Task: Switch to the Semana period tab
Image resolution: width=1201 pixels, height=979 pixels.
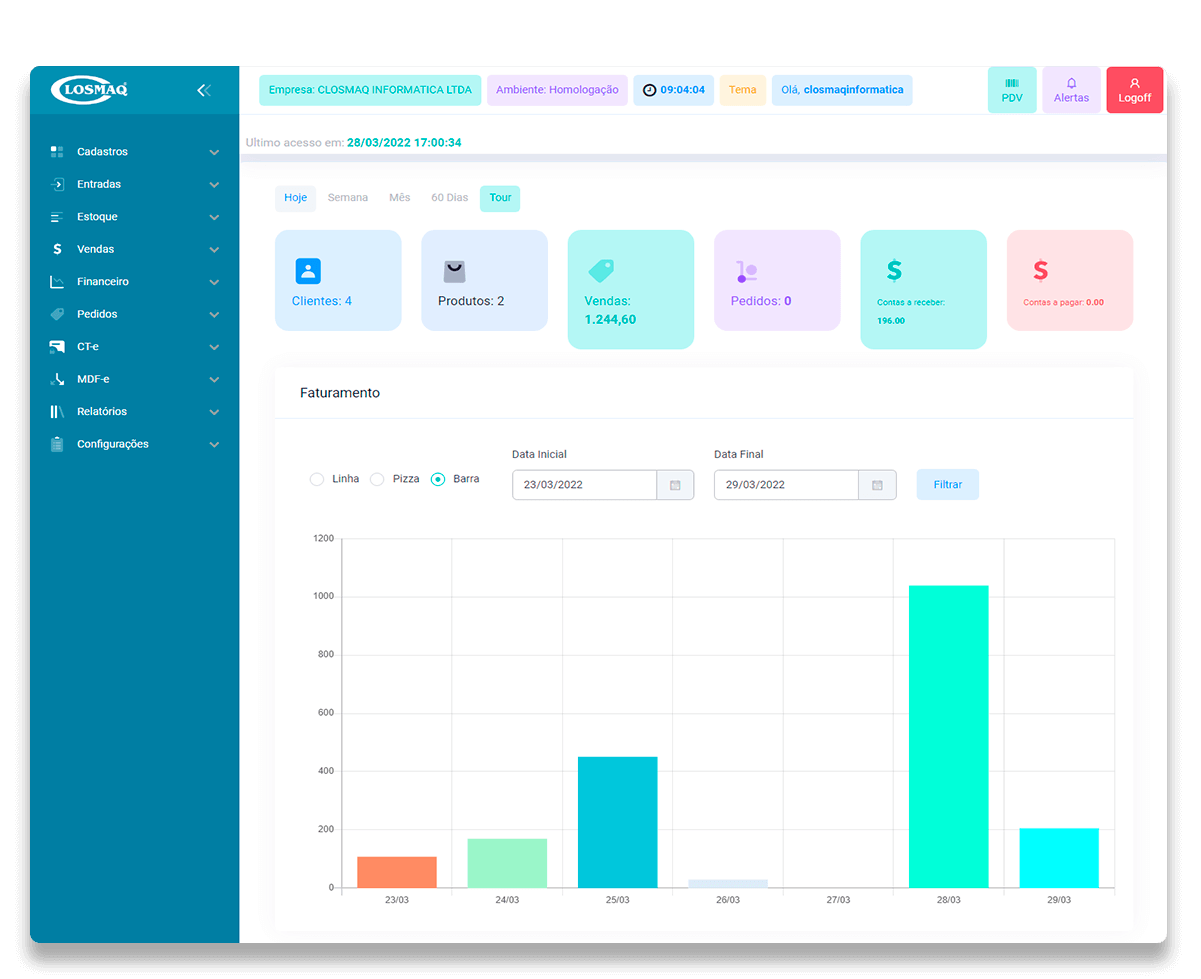Action: pyautogui.click(x=348, y=198)
